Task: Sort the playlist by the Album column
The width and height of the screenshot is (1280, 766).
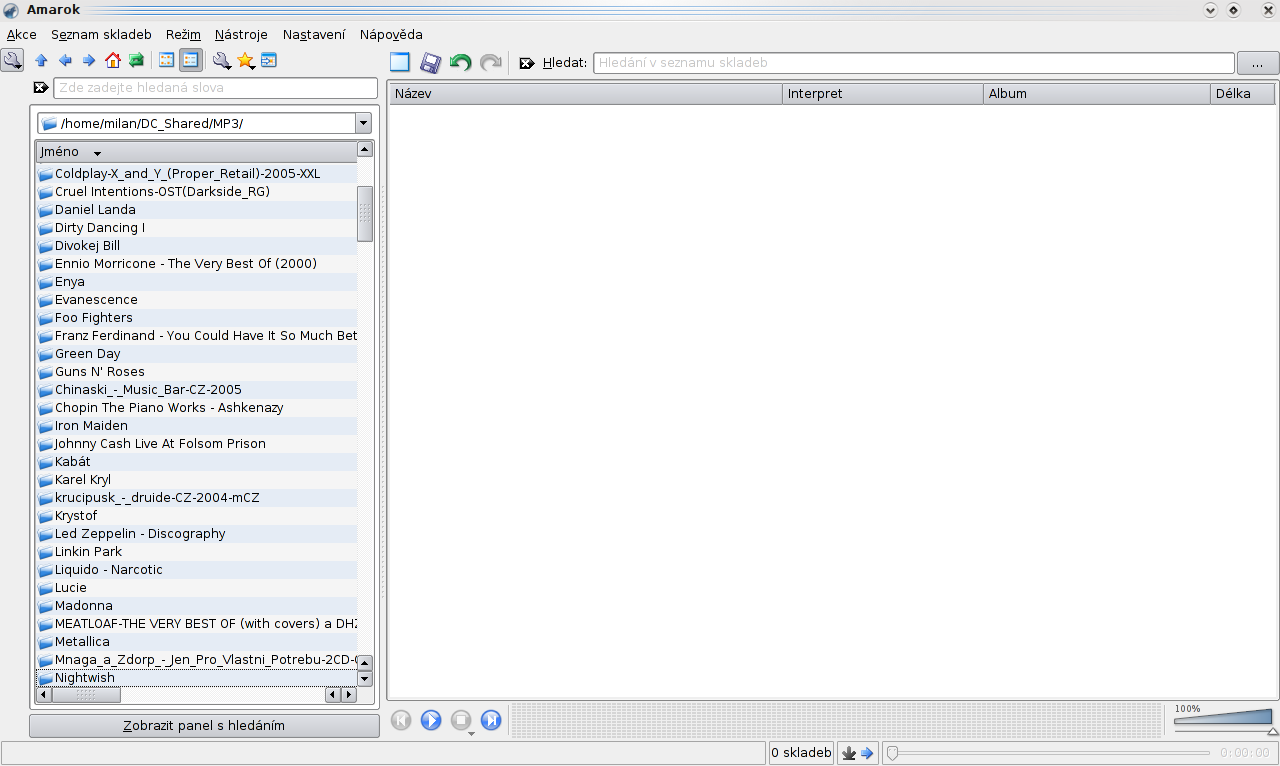Action: click(1097, 94)
